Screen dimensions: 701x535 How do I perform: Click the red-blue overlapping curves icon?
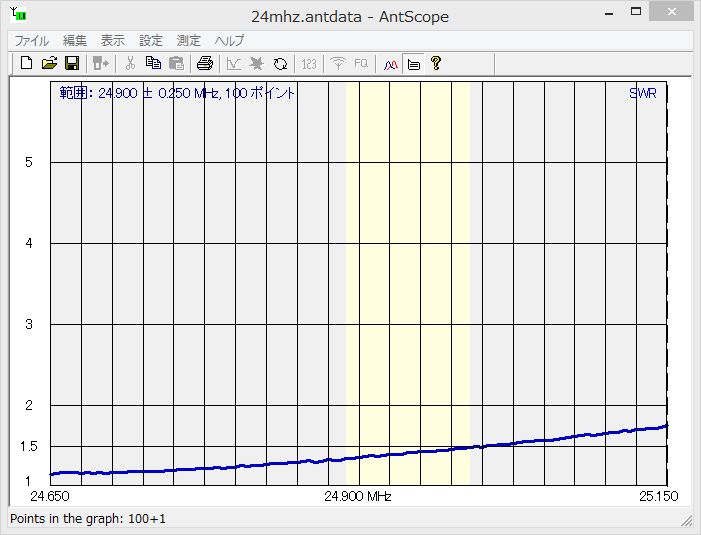[390, 65]
